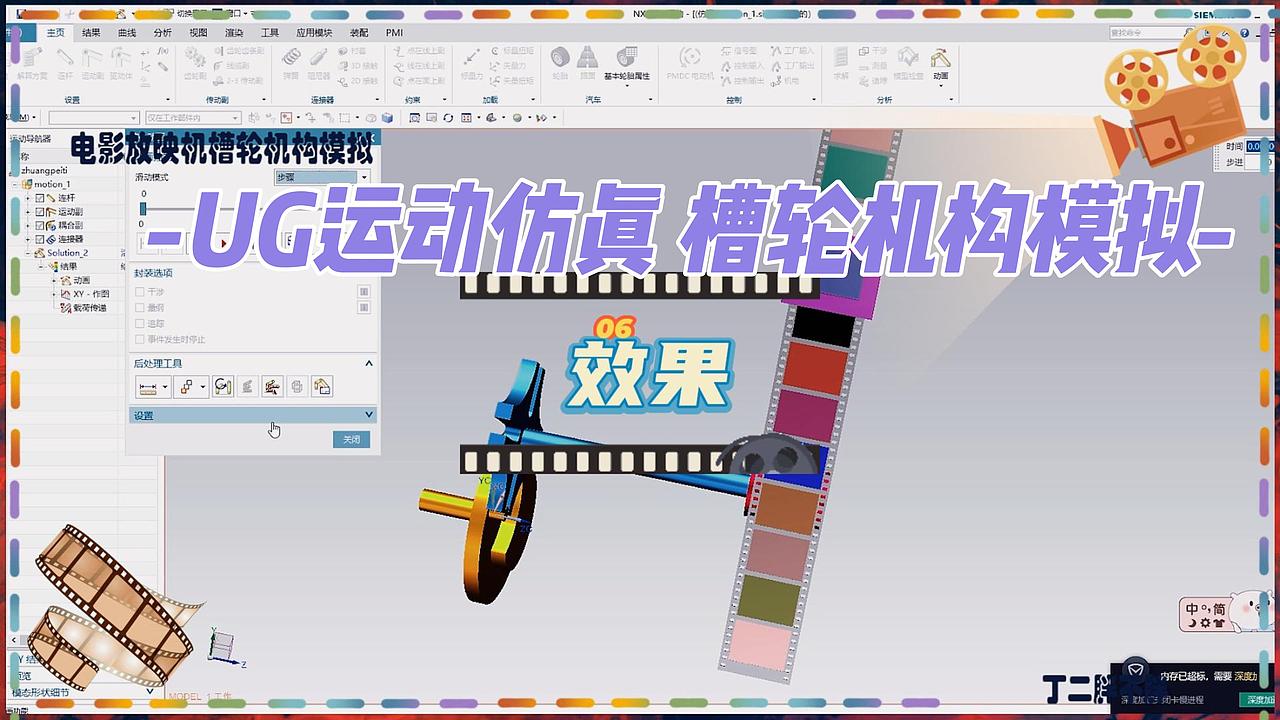Viewport: 1280px width, 720px height.
Task: Open the measure tool dropdown arrow
Action: point(165,387)
